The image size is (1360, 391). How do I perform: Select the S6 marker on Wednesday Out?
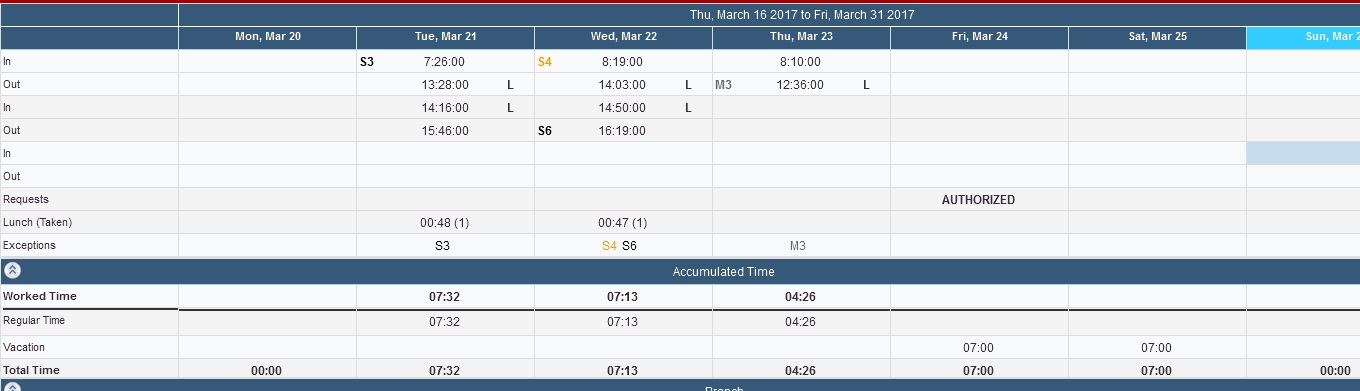click(545, 131)
